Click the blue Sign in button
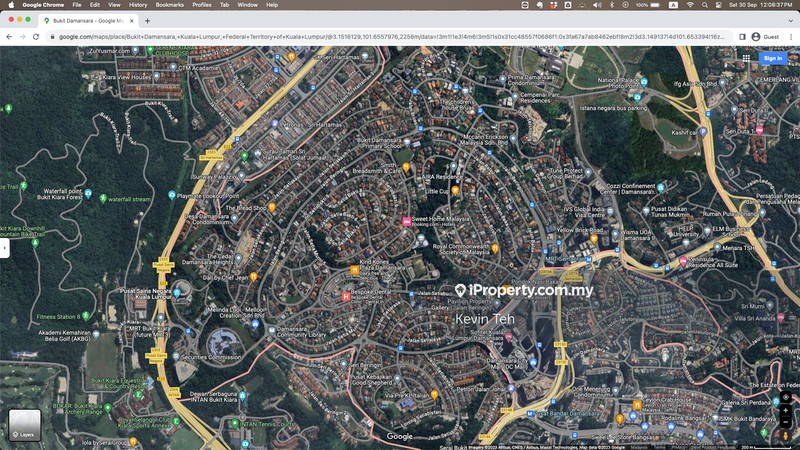800x450 pixels. [x=773, y=58]
